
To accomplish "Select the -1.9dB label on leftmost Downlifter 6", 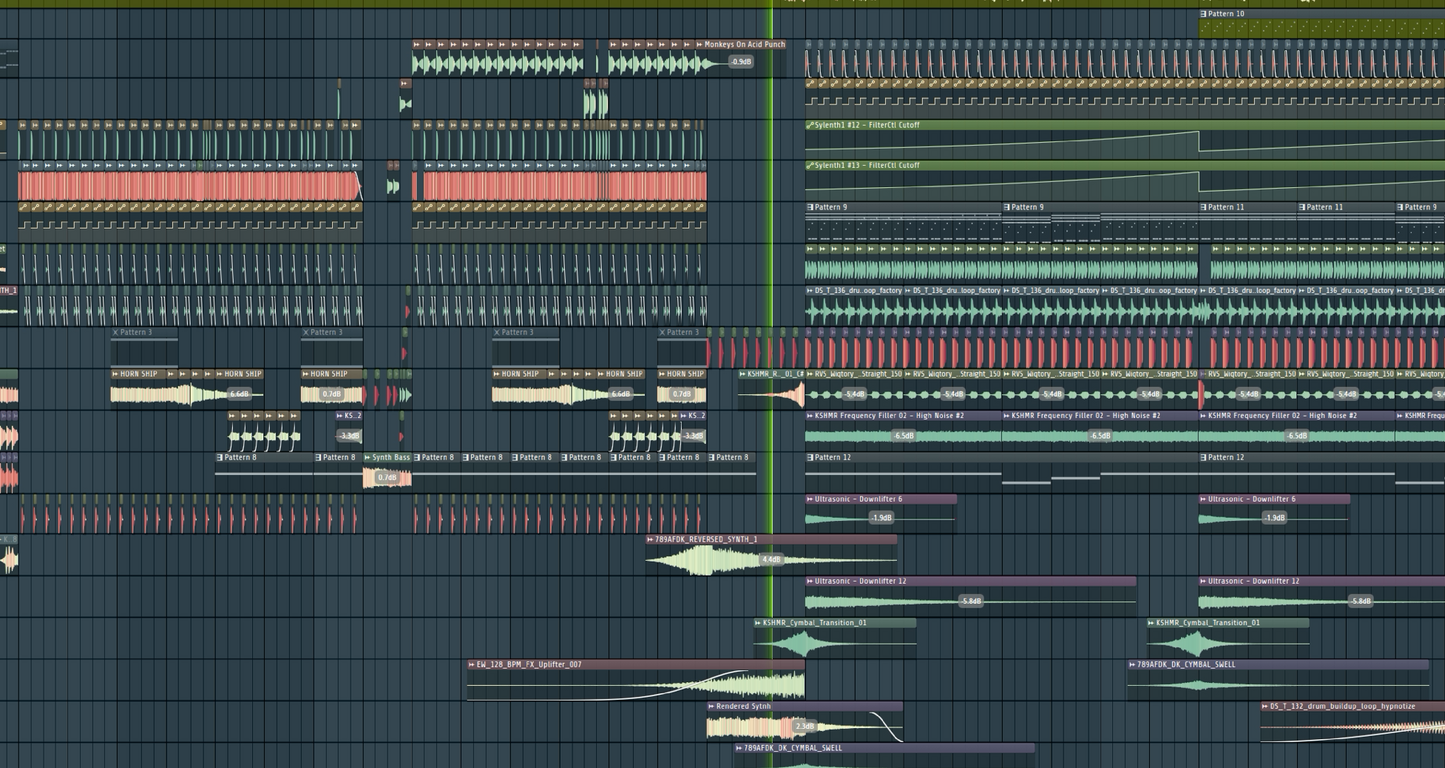I will tap(881, 518).
